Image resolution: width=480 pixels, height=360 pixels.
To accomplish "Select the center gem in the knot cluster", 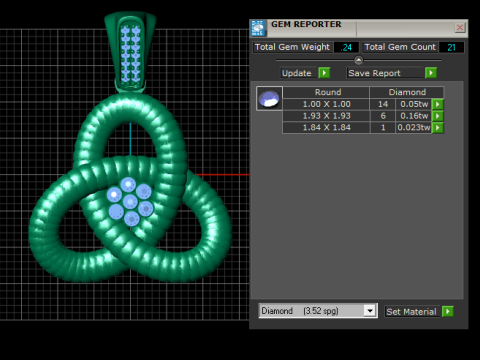I will click(x=130, y=202).
